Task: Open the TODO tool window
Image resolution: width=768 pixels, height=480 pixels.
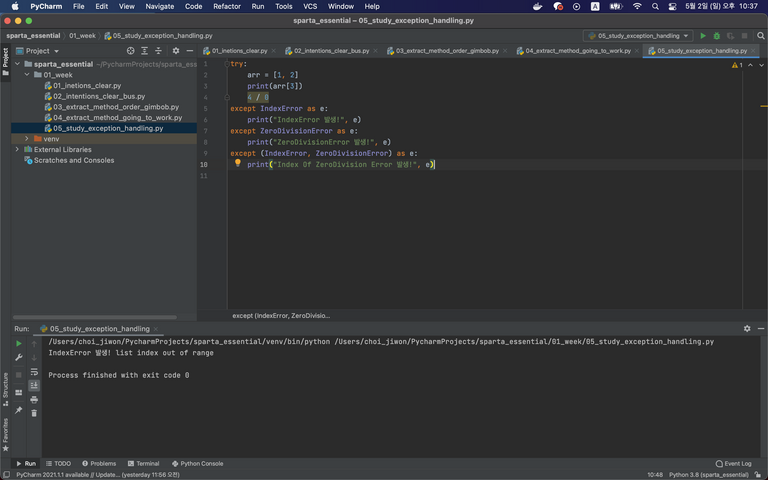Action: [x=58, y=463]
